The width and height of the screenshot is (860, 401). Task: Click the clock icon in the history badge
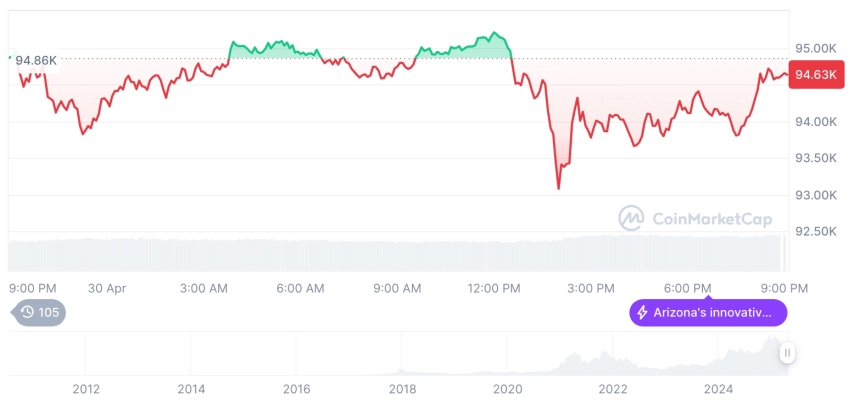coord(27,313)
